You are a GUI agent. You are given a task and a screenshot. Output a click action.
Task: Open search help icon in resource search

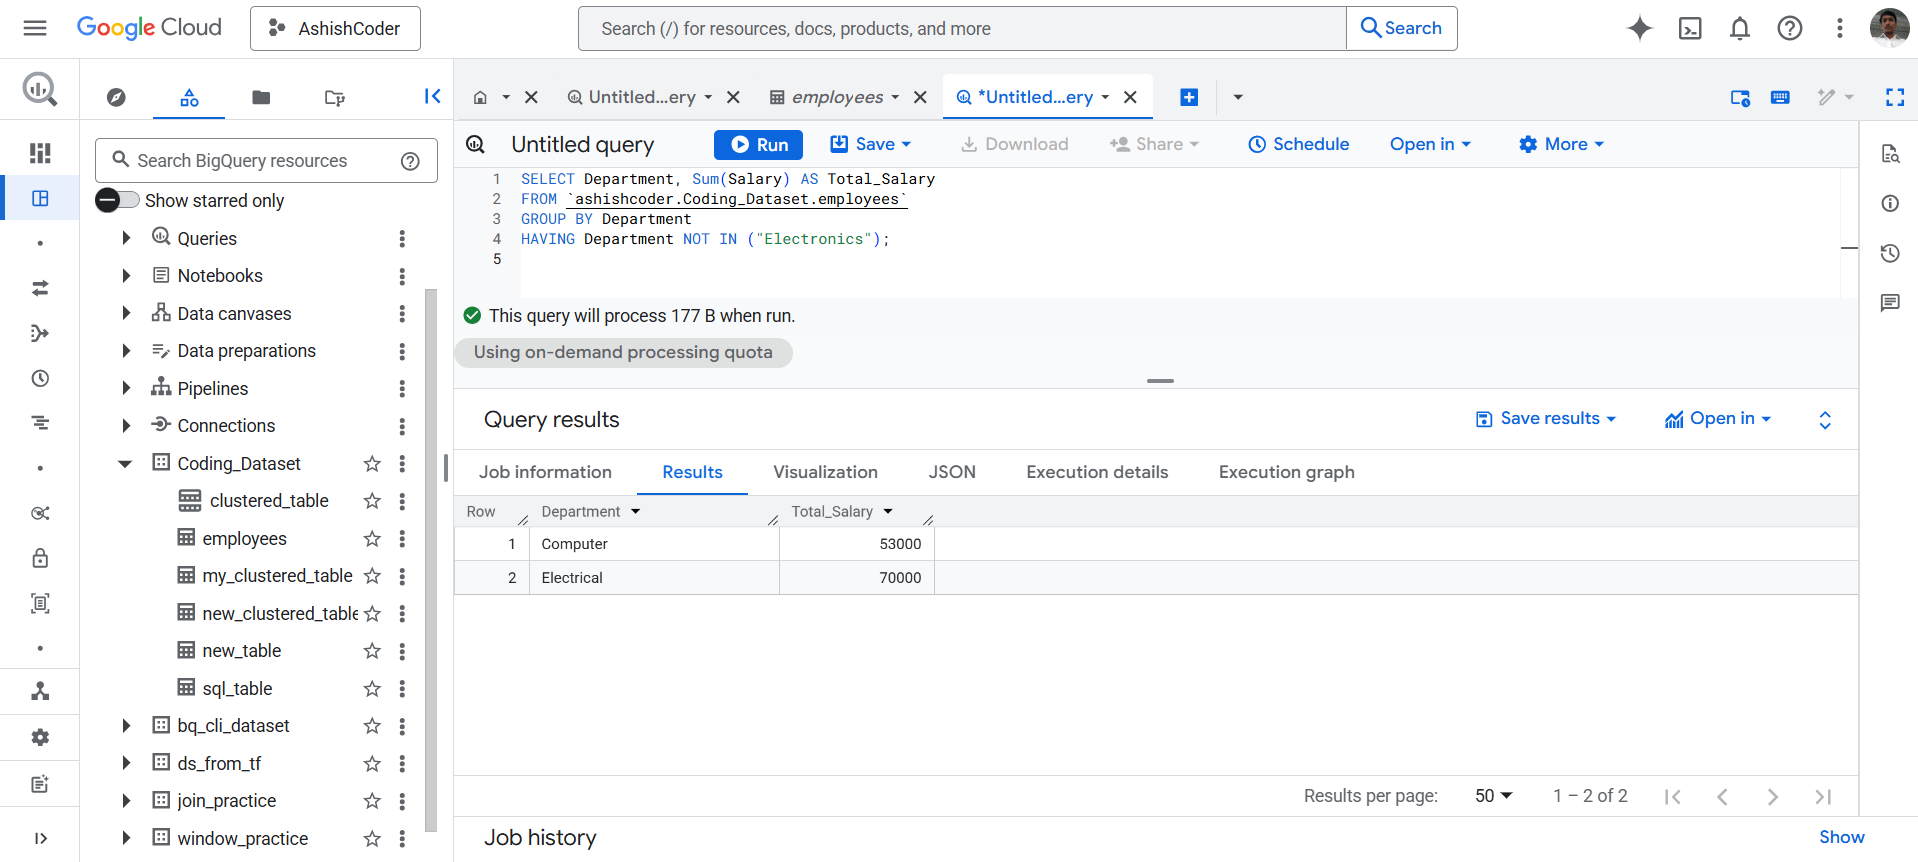(x=410, y=161)
